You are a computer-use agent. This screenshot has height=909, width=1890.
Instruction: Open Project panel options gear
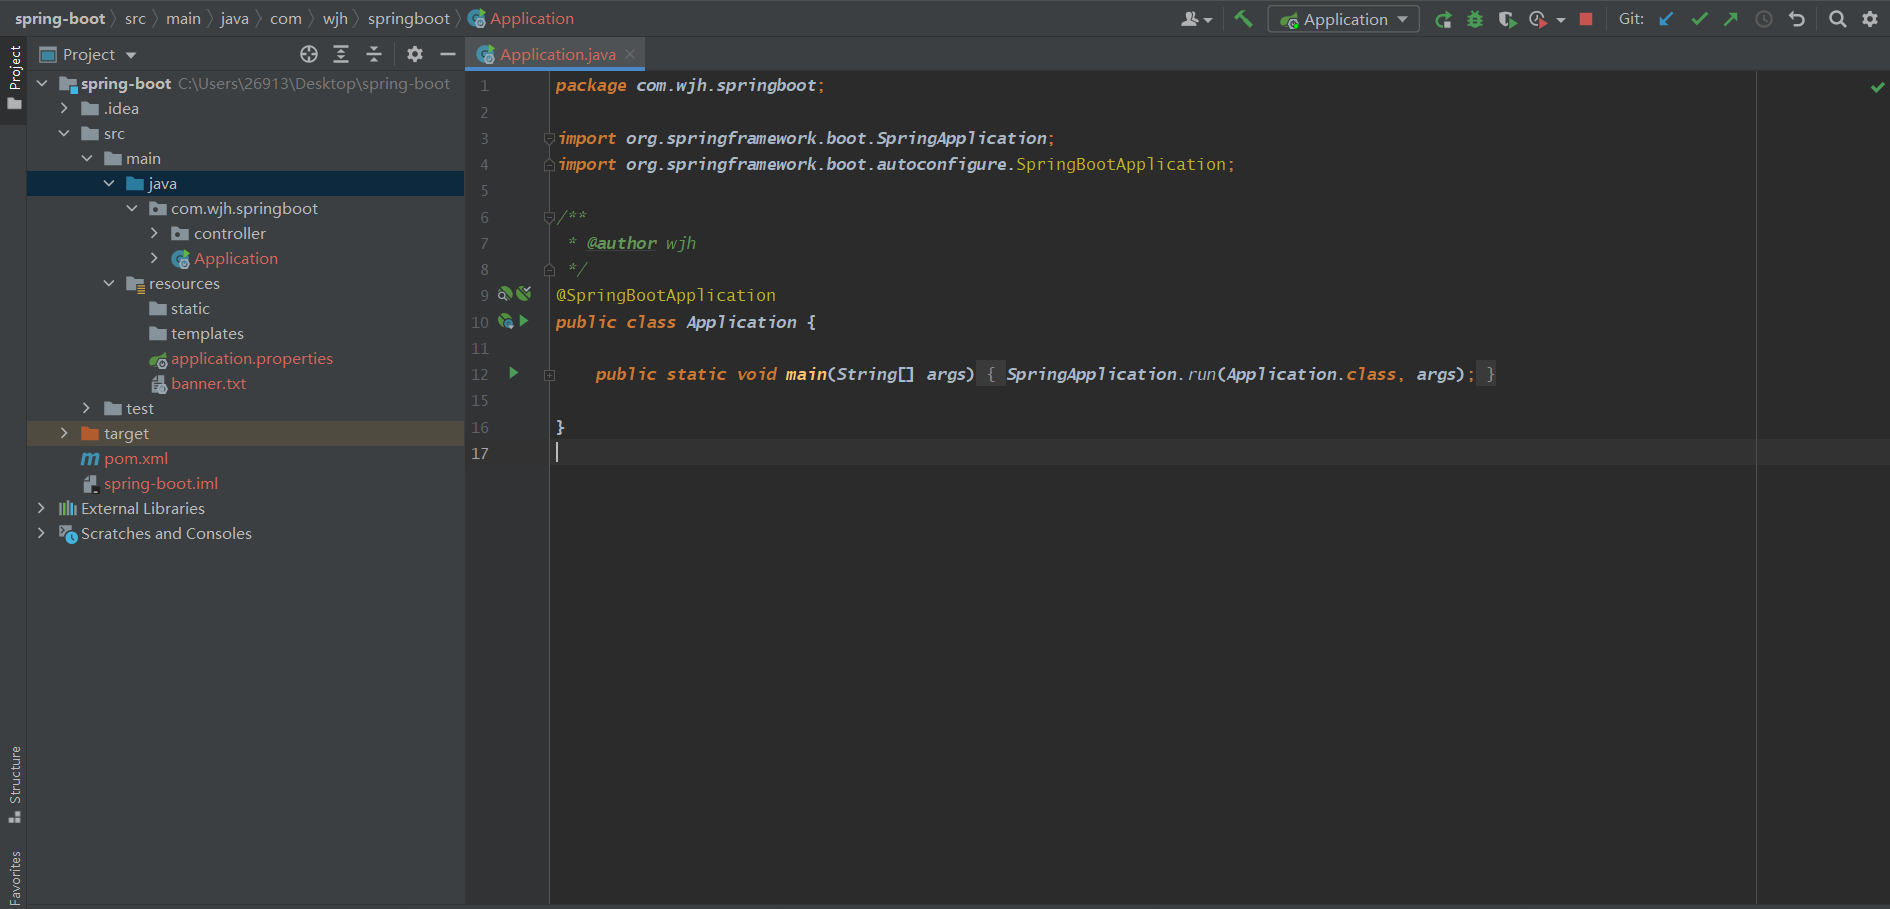click(x=415, y=54)
